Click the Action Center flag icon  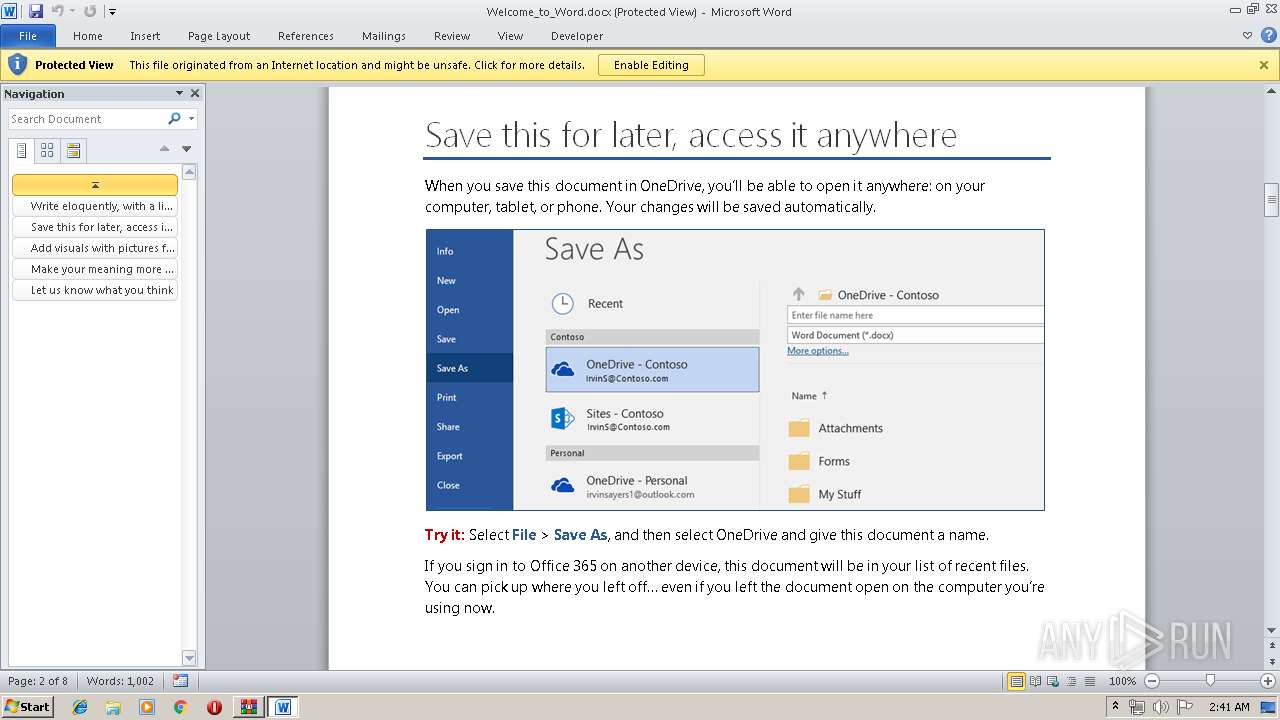click(x=1185, y=707)
